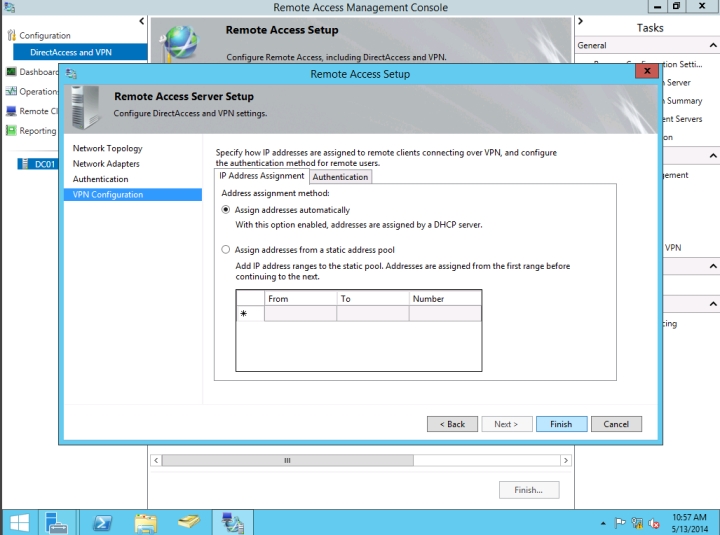Open Reporting icon in console sidebar
The height and width of the screenshot is (535, 720).
pyautogui.click(x=11, y=130)
